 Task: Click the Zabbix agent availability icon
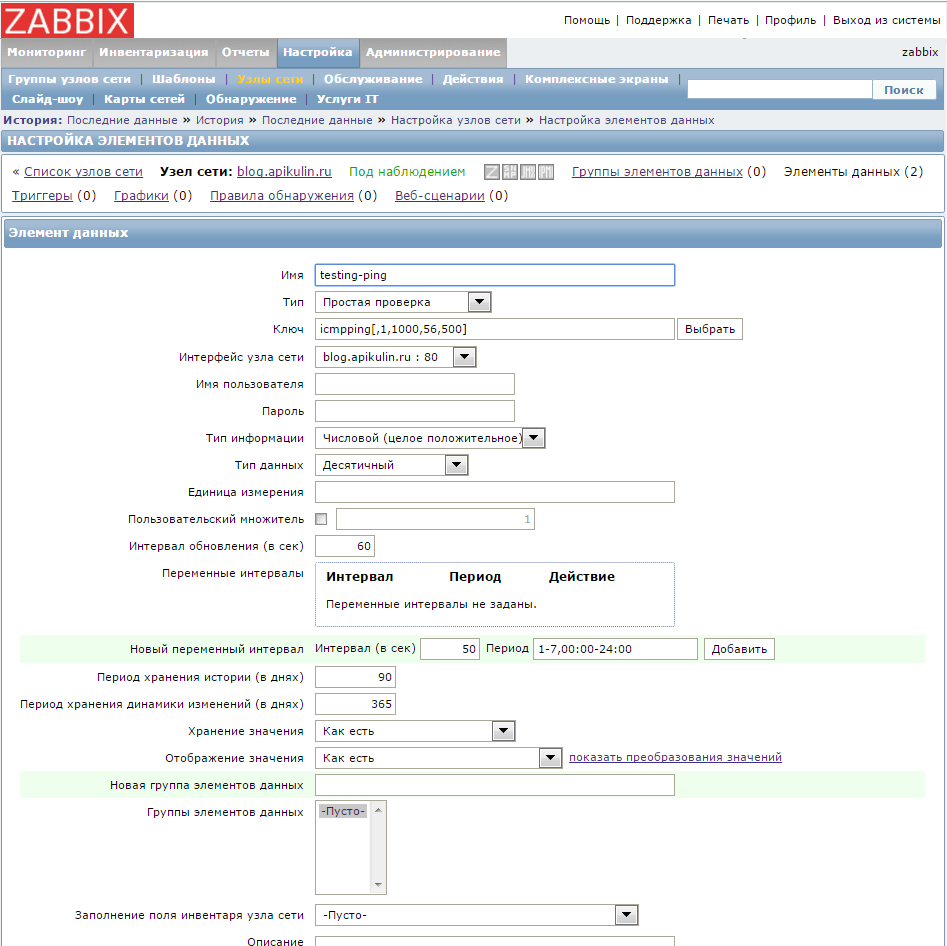coord(492,172)
